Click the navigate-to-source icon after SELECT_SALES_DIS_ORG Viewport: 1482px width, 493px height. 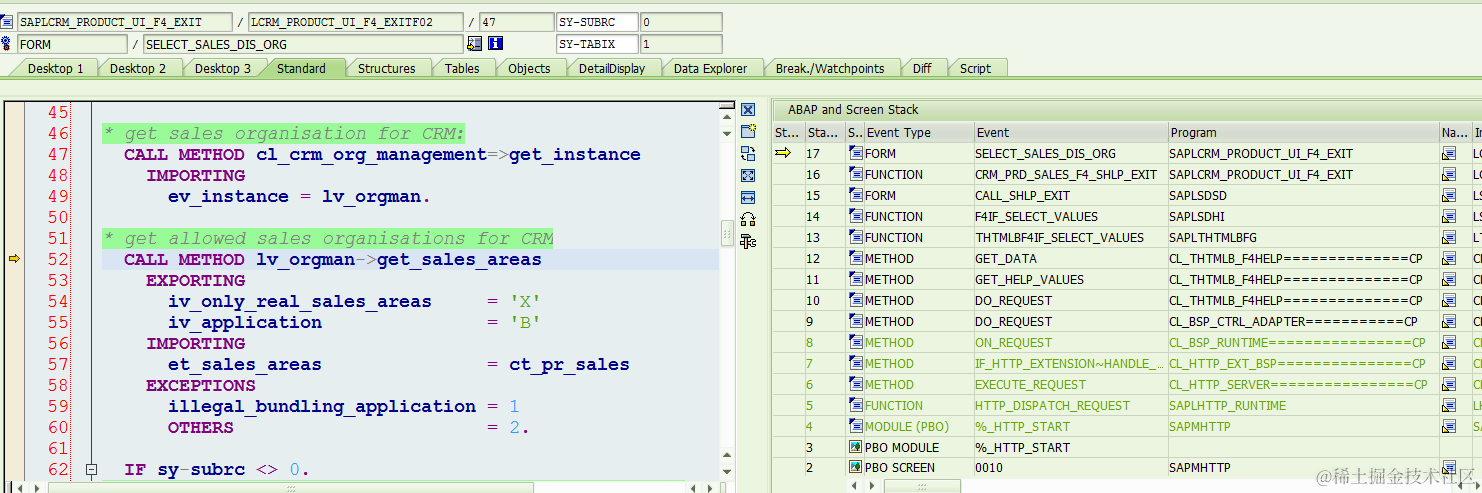(x=474, y=44)
